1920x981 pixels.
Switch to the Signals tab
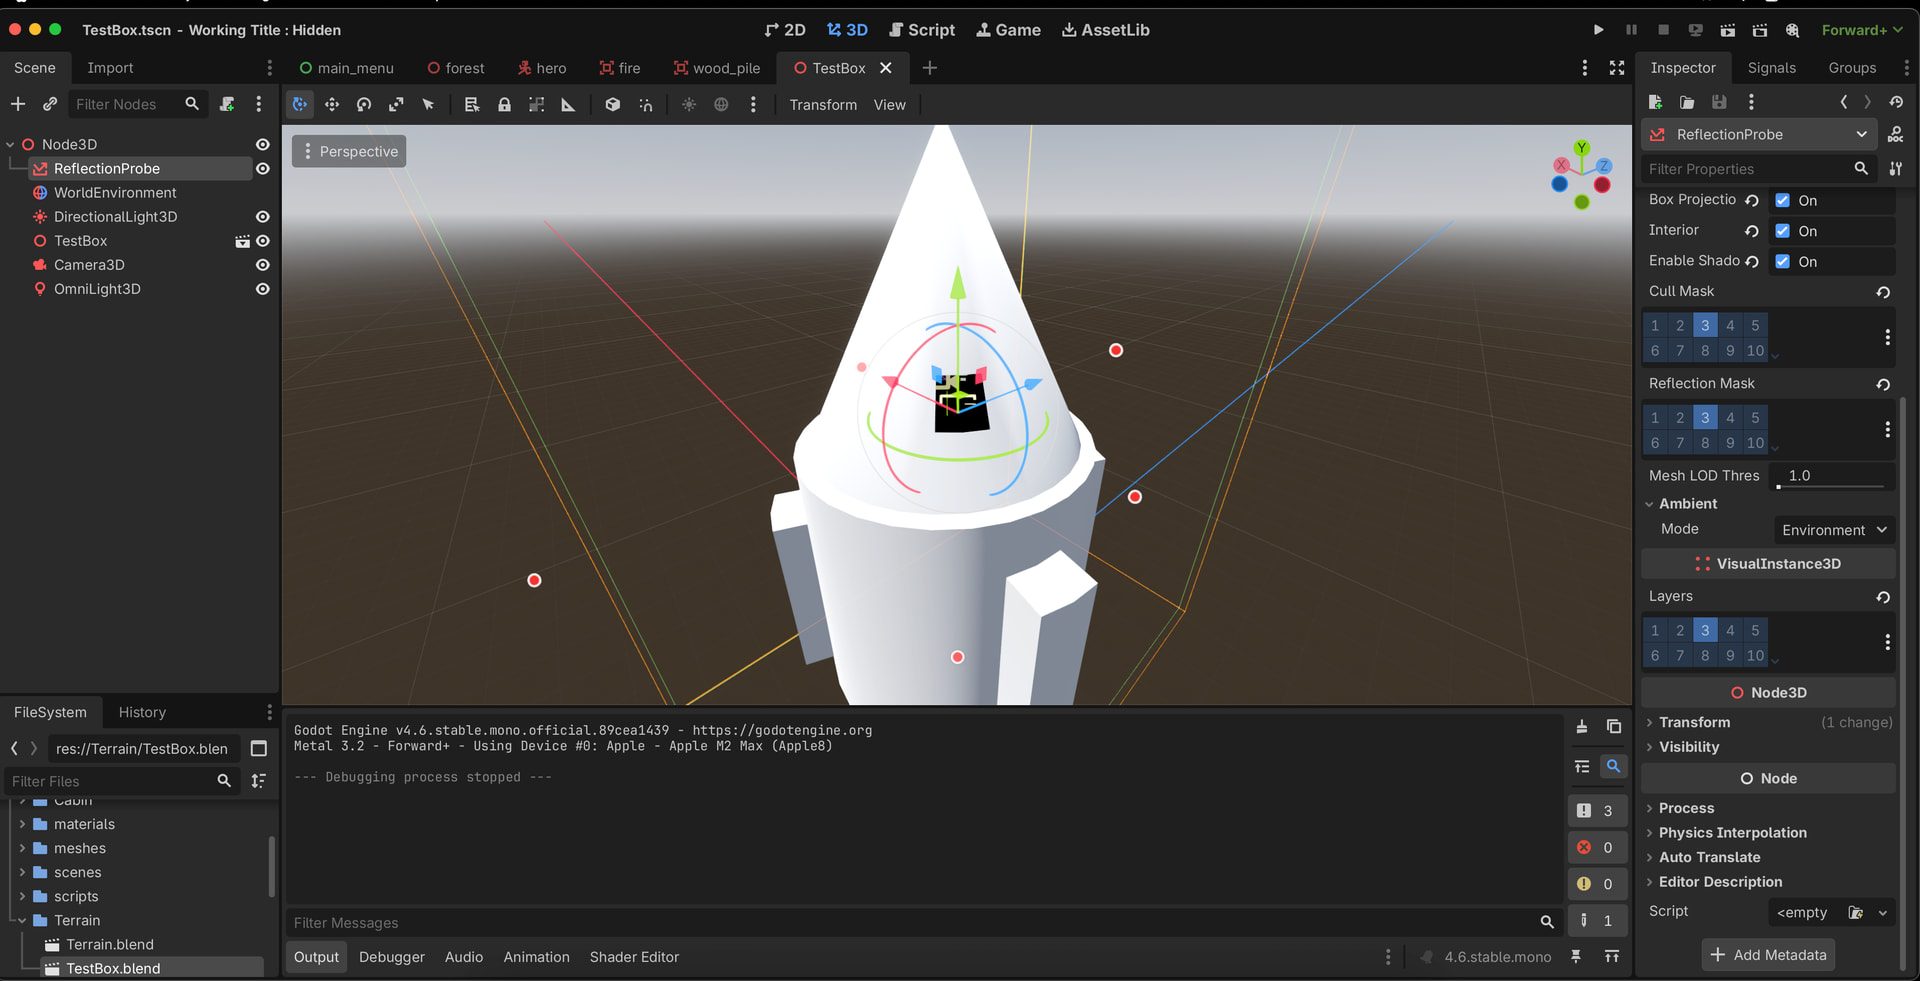click(1771, 68)
